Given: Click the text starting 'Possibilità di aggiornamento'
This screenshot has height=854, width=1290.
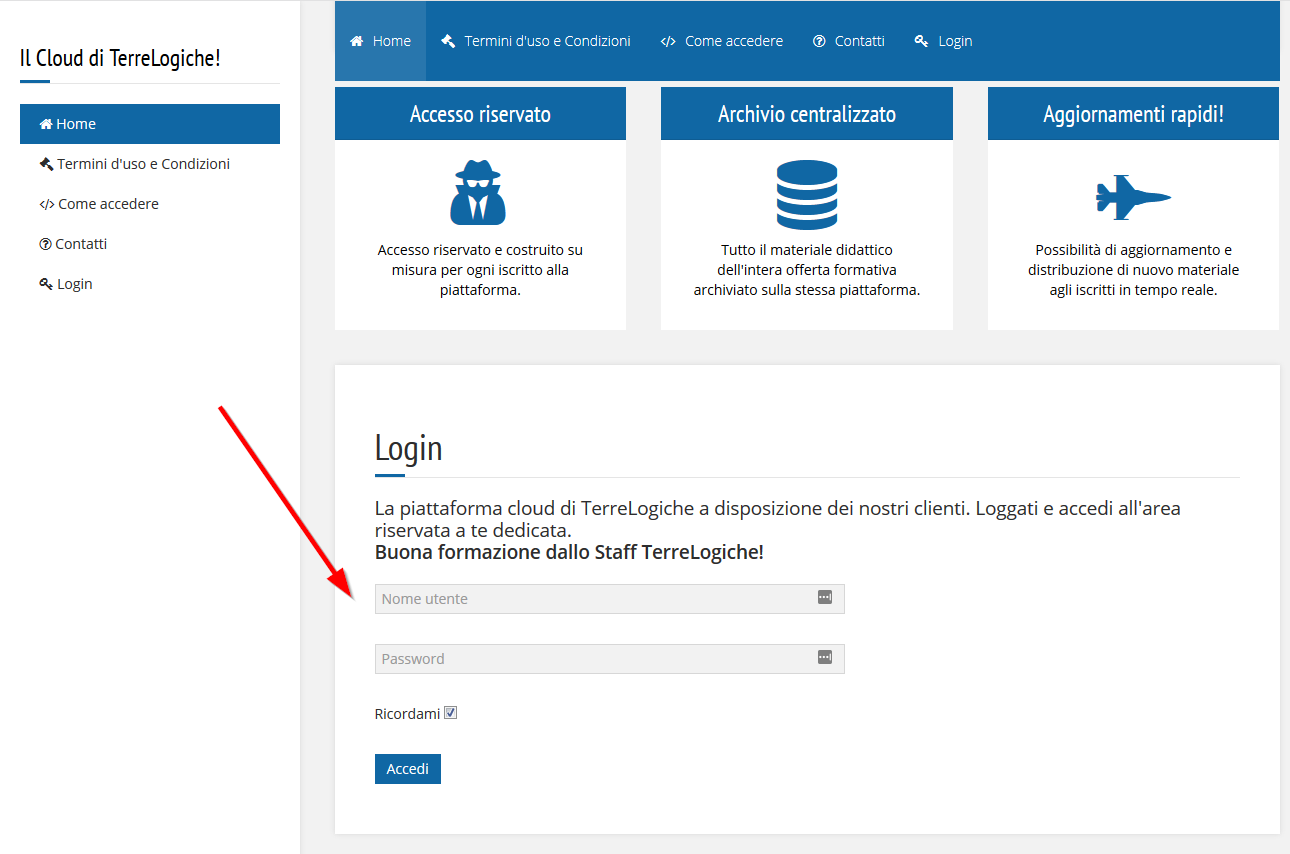Looking at the screenshot, I should (1133, 270).
